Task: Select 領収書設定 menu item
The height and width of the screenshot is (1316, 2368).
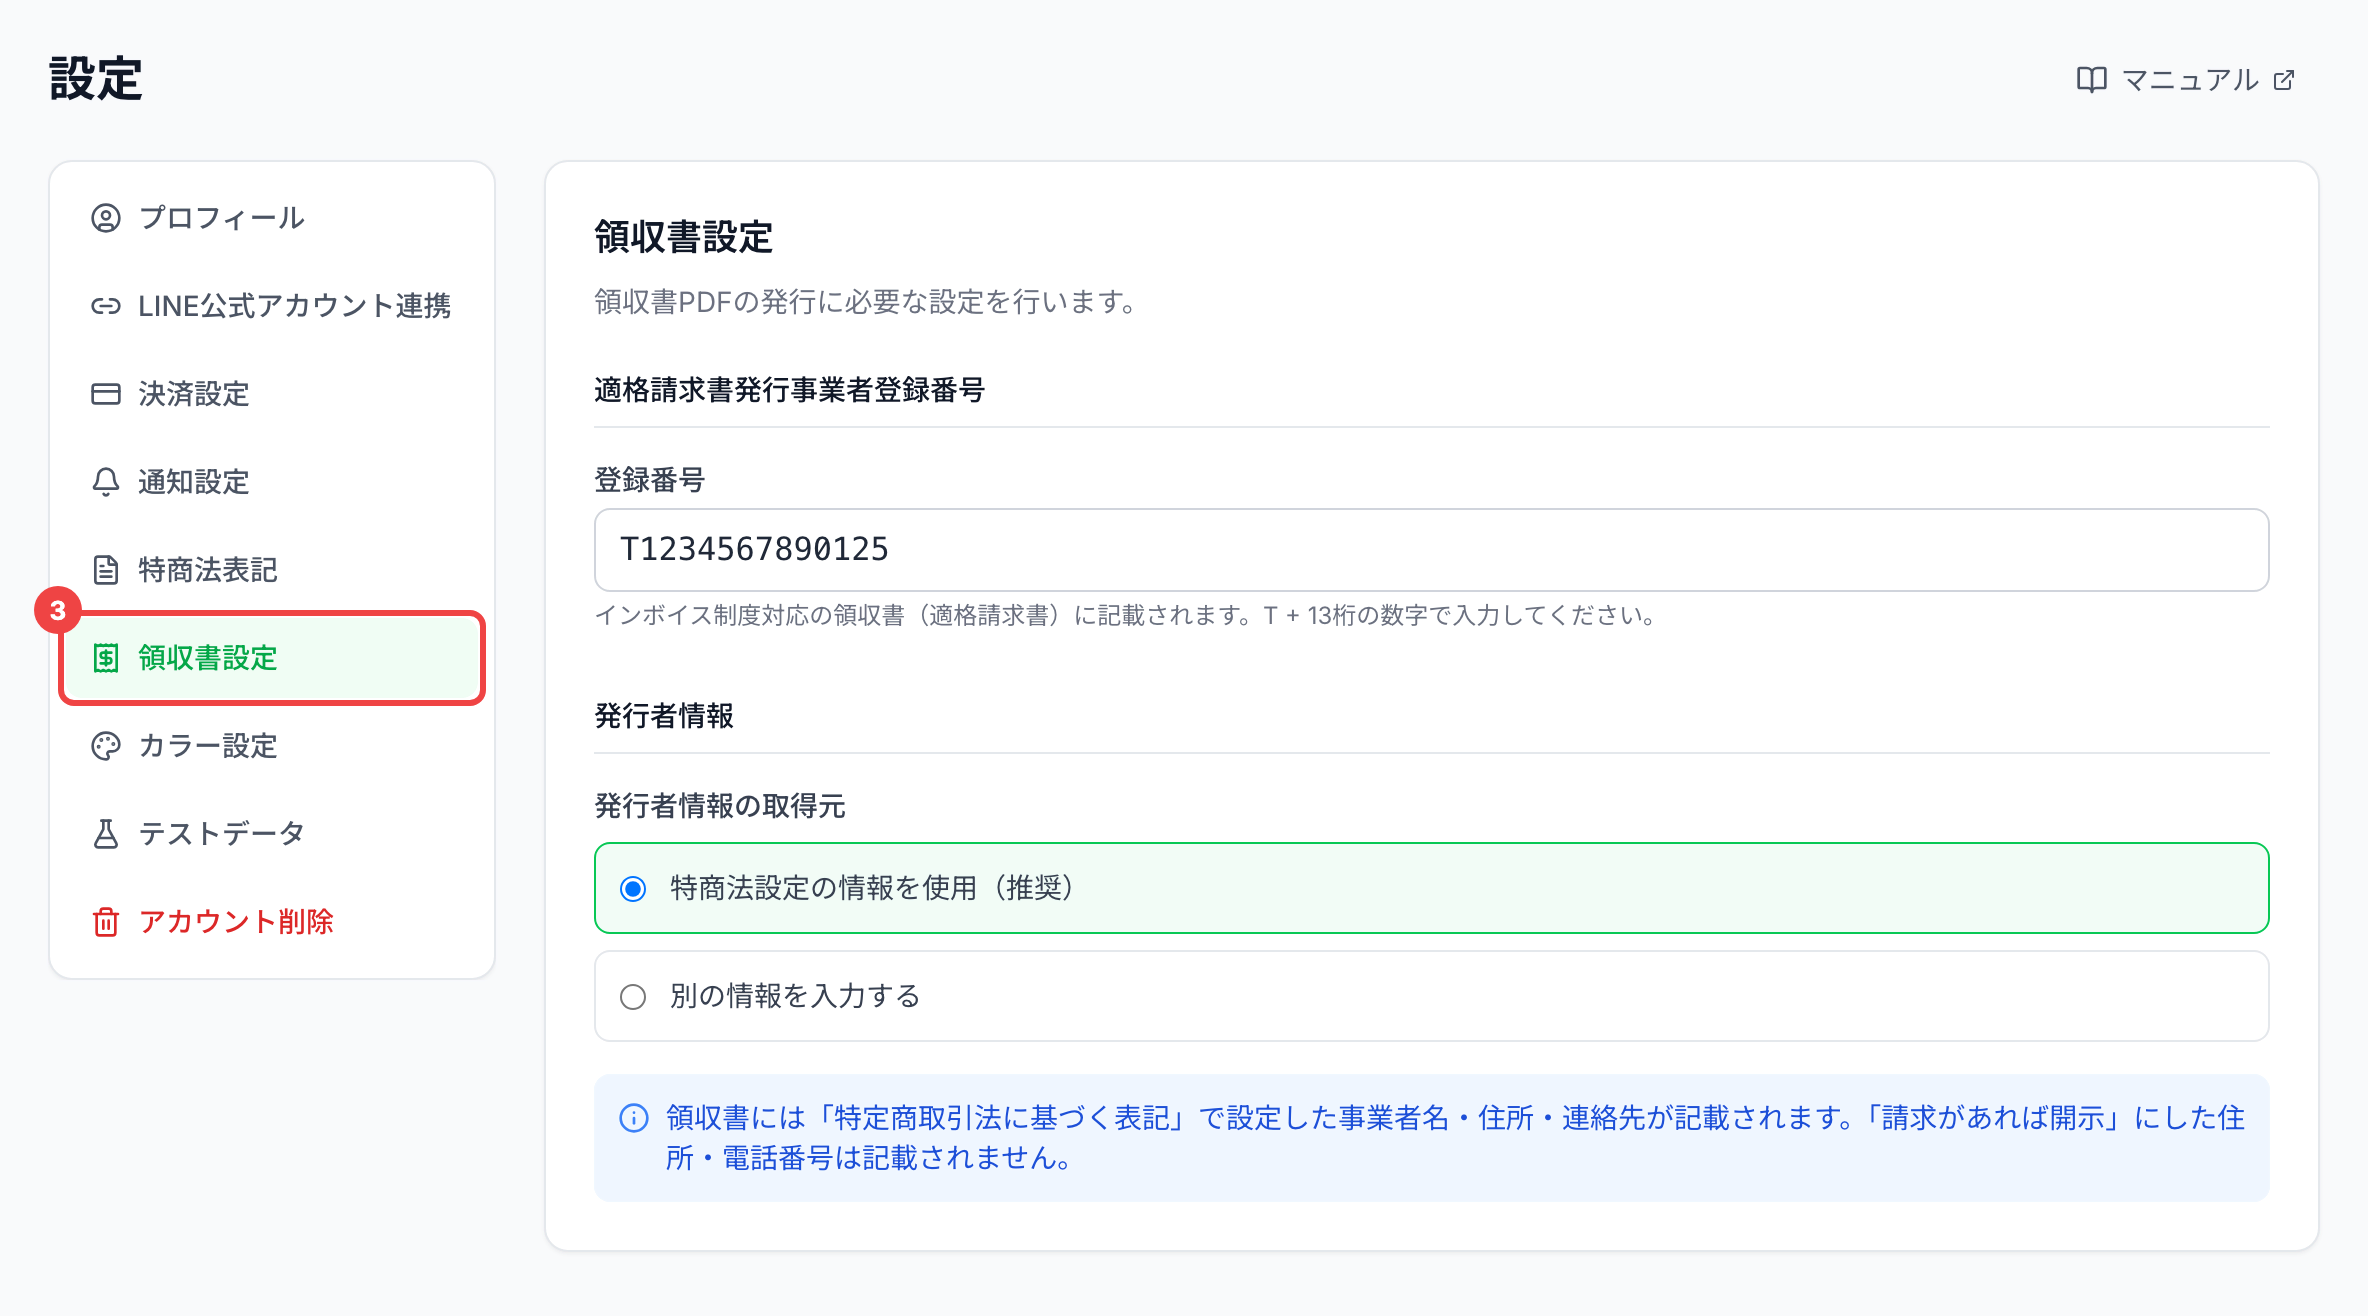Action: point(272,658)
